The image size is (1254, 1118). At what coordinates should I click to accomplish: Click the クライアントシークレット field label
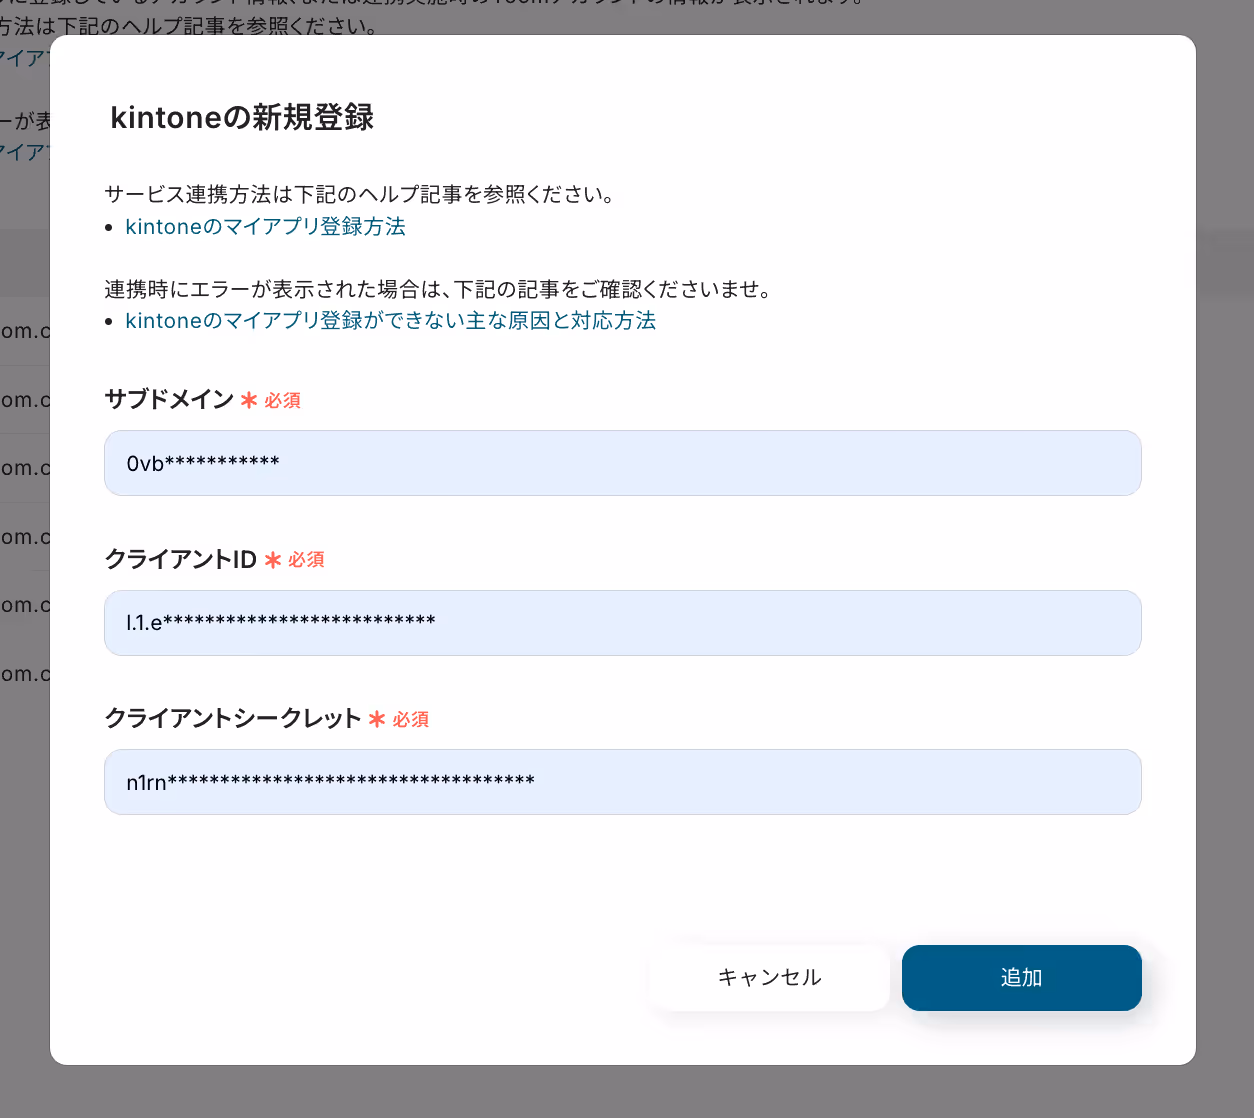pos(233,718)
